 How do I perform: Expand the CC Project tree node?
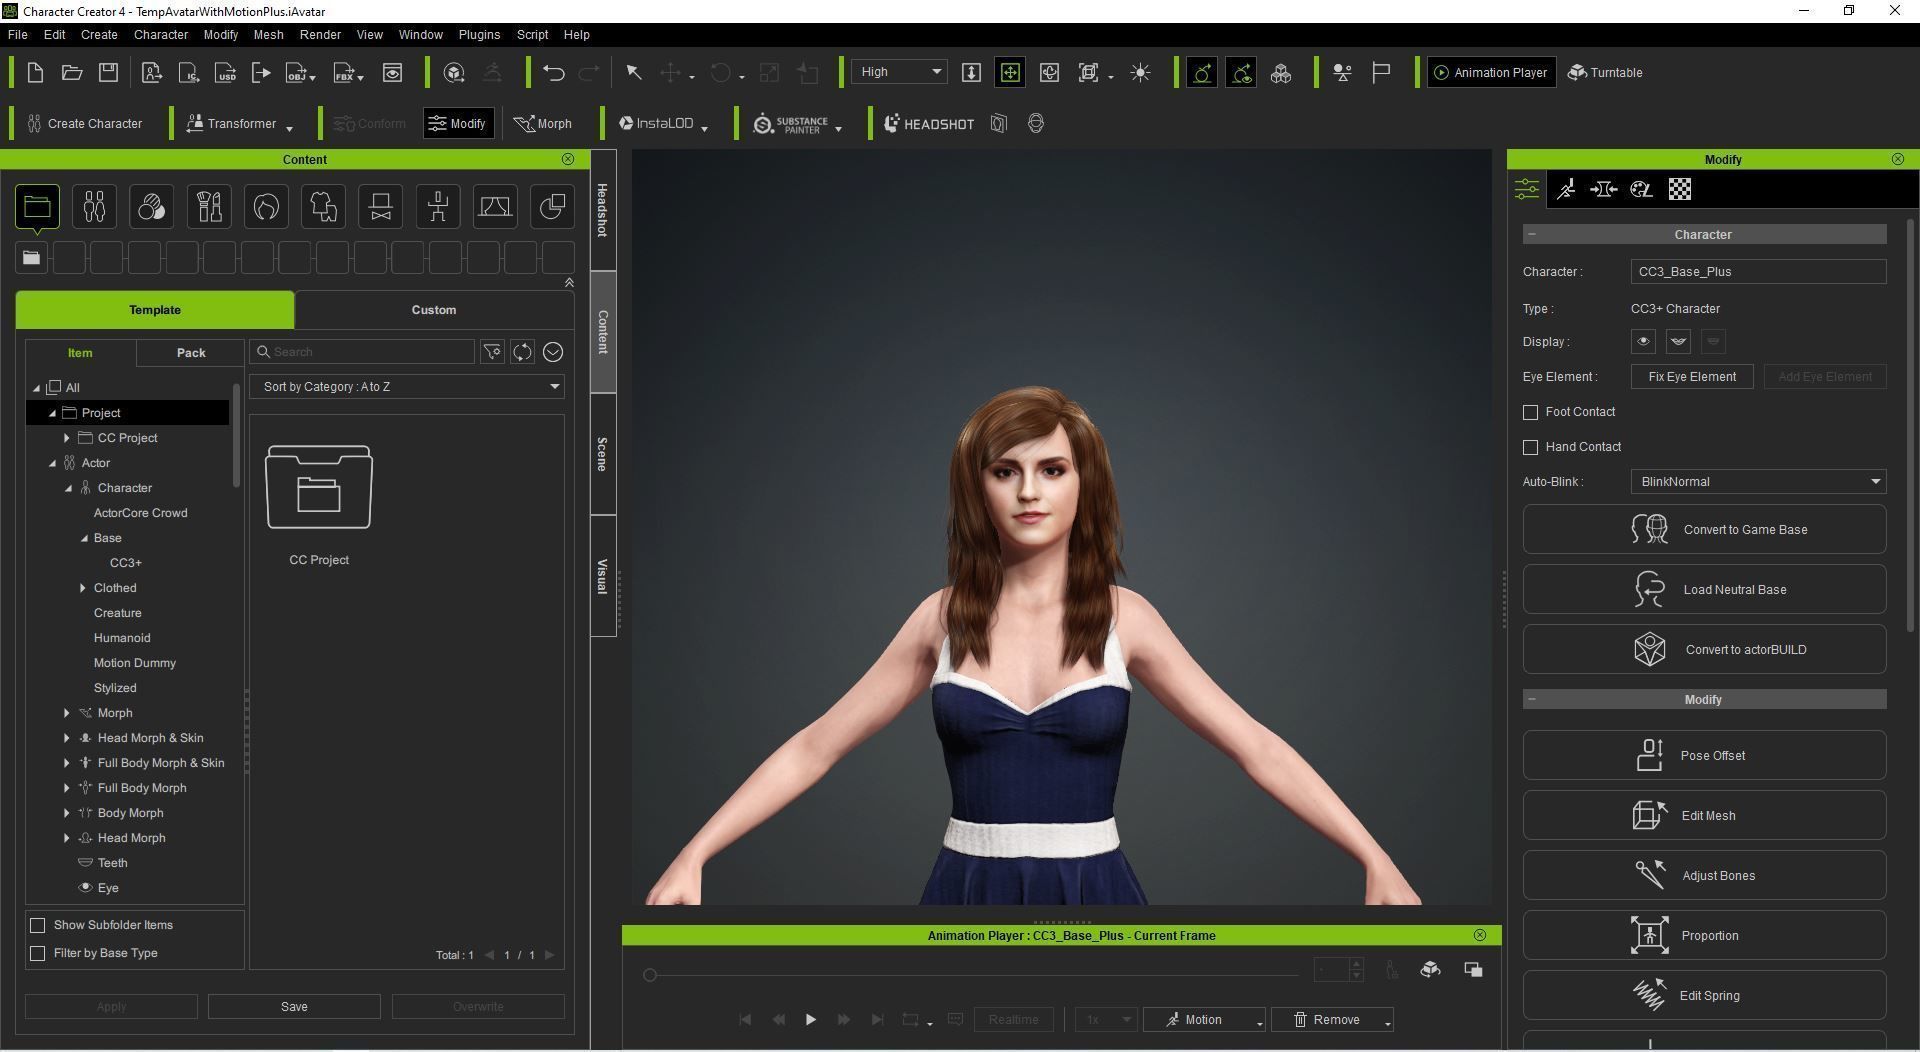click(67, 438)
